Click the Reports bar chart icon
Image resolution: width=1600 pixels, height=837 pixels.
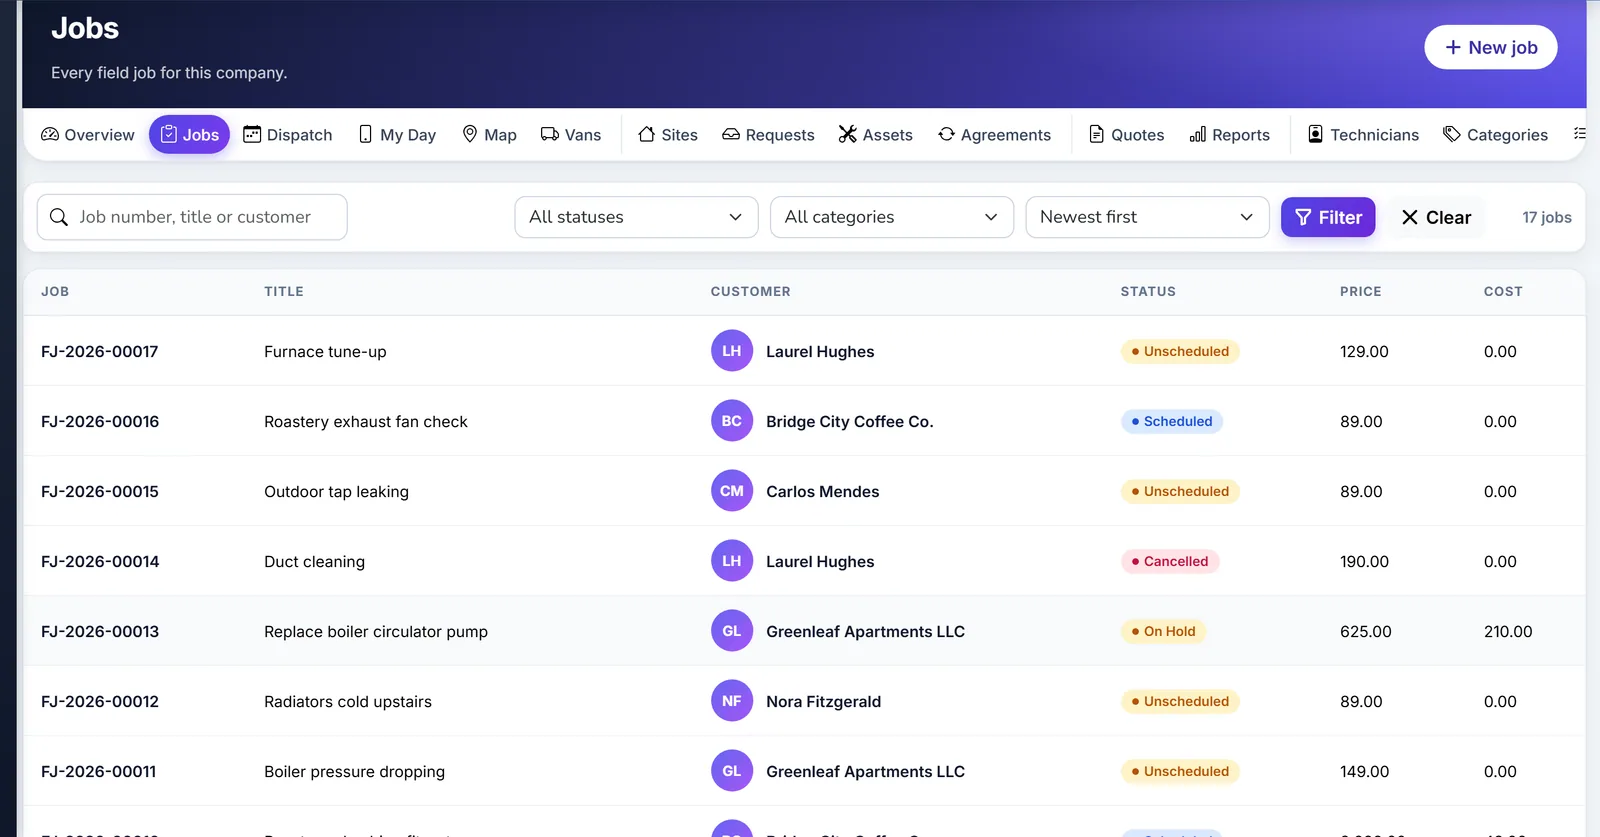[1198, 134]
